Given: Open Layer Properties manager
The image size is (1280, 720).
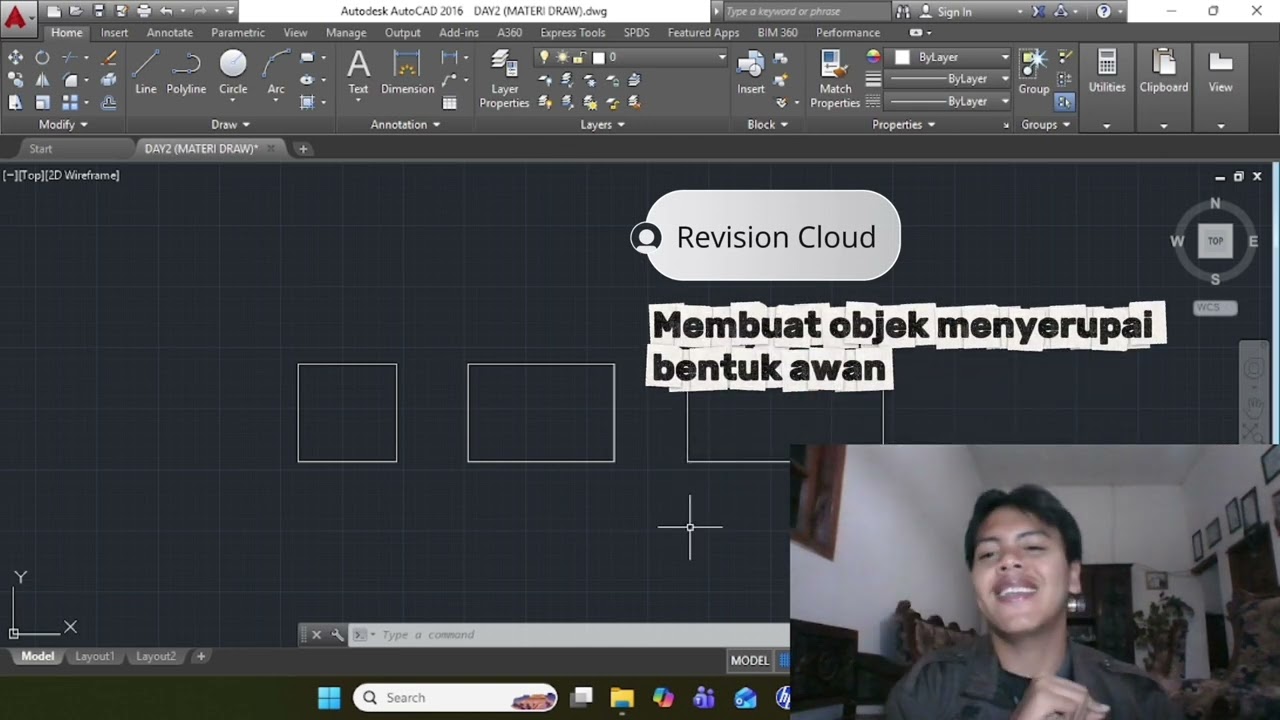Looking at the screenshot, I should (504, 79).
